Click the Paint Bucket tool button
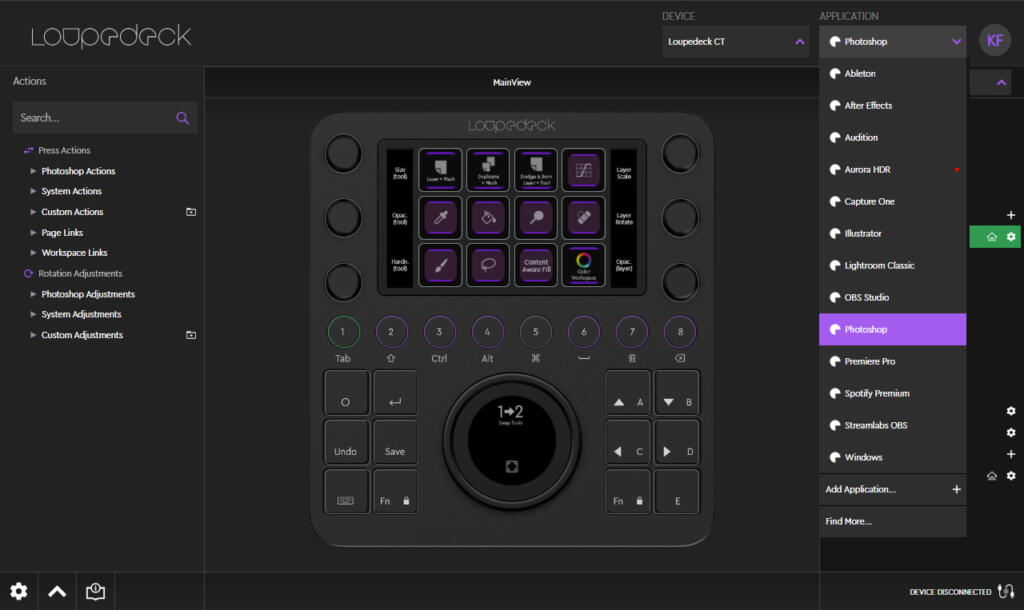Image resolution: width=1024 pixels, height=610 pixels. point(487,217)
